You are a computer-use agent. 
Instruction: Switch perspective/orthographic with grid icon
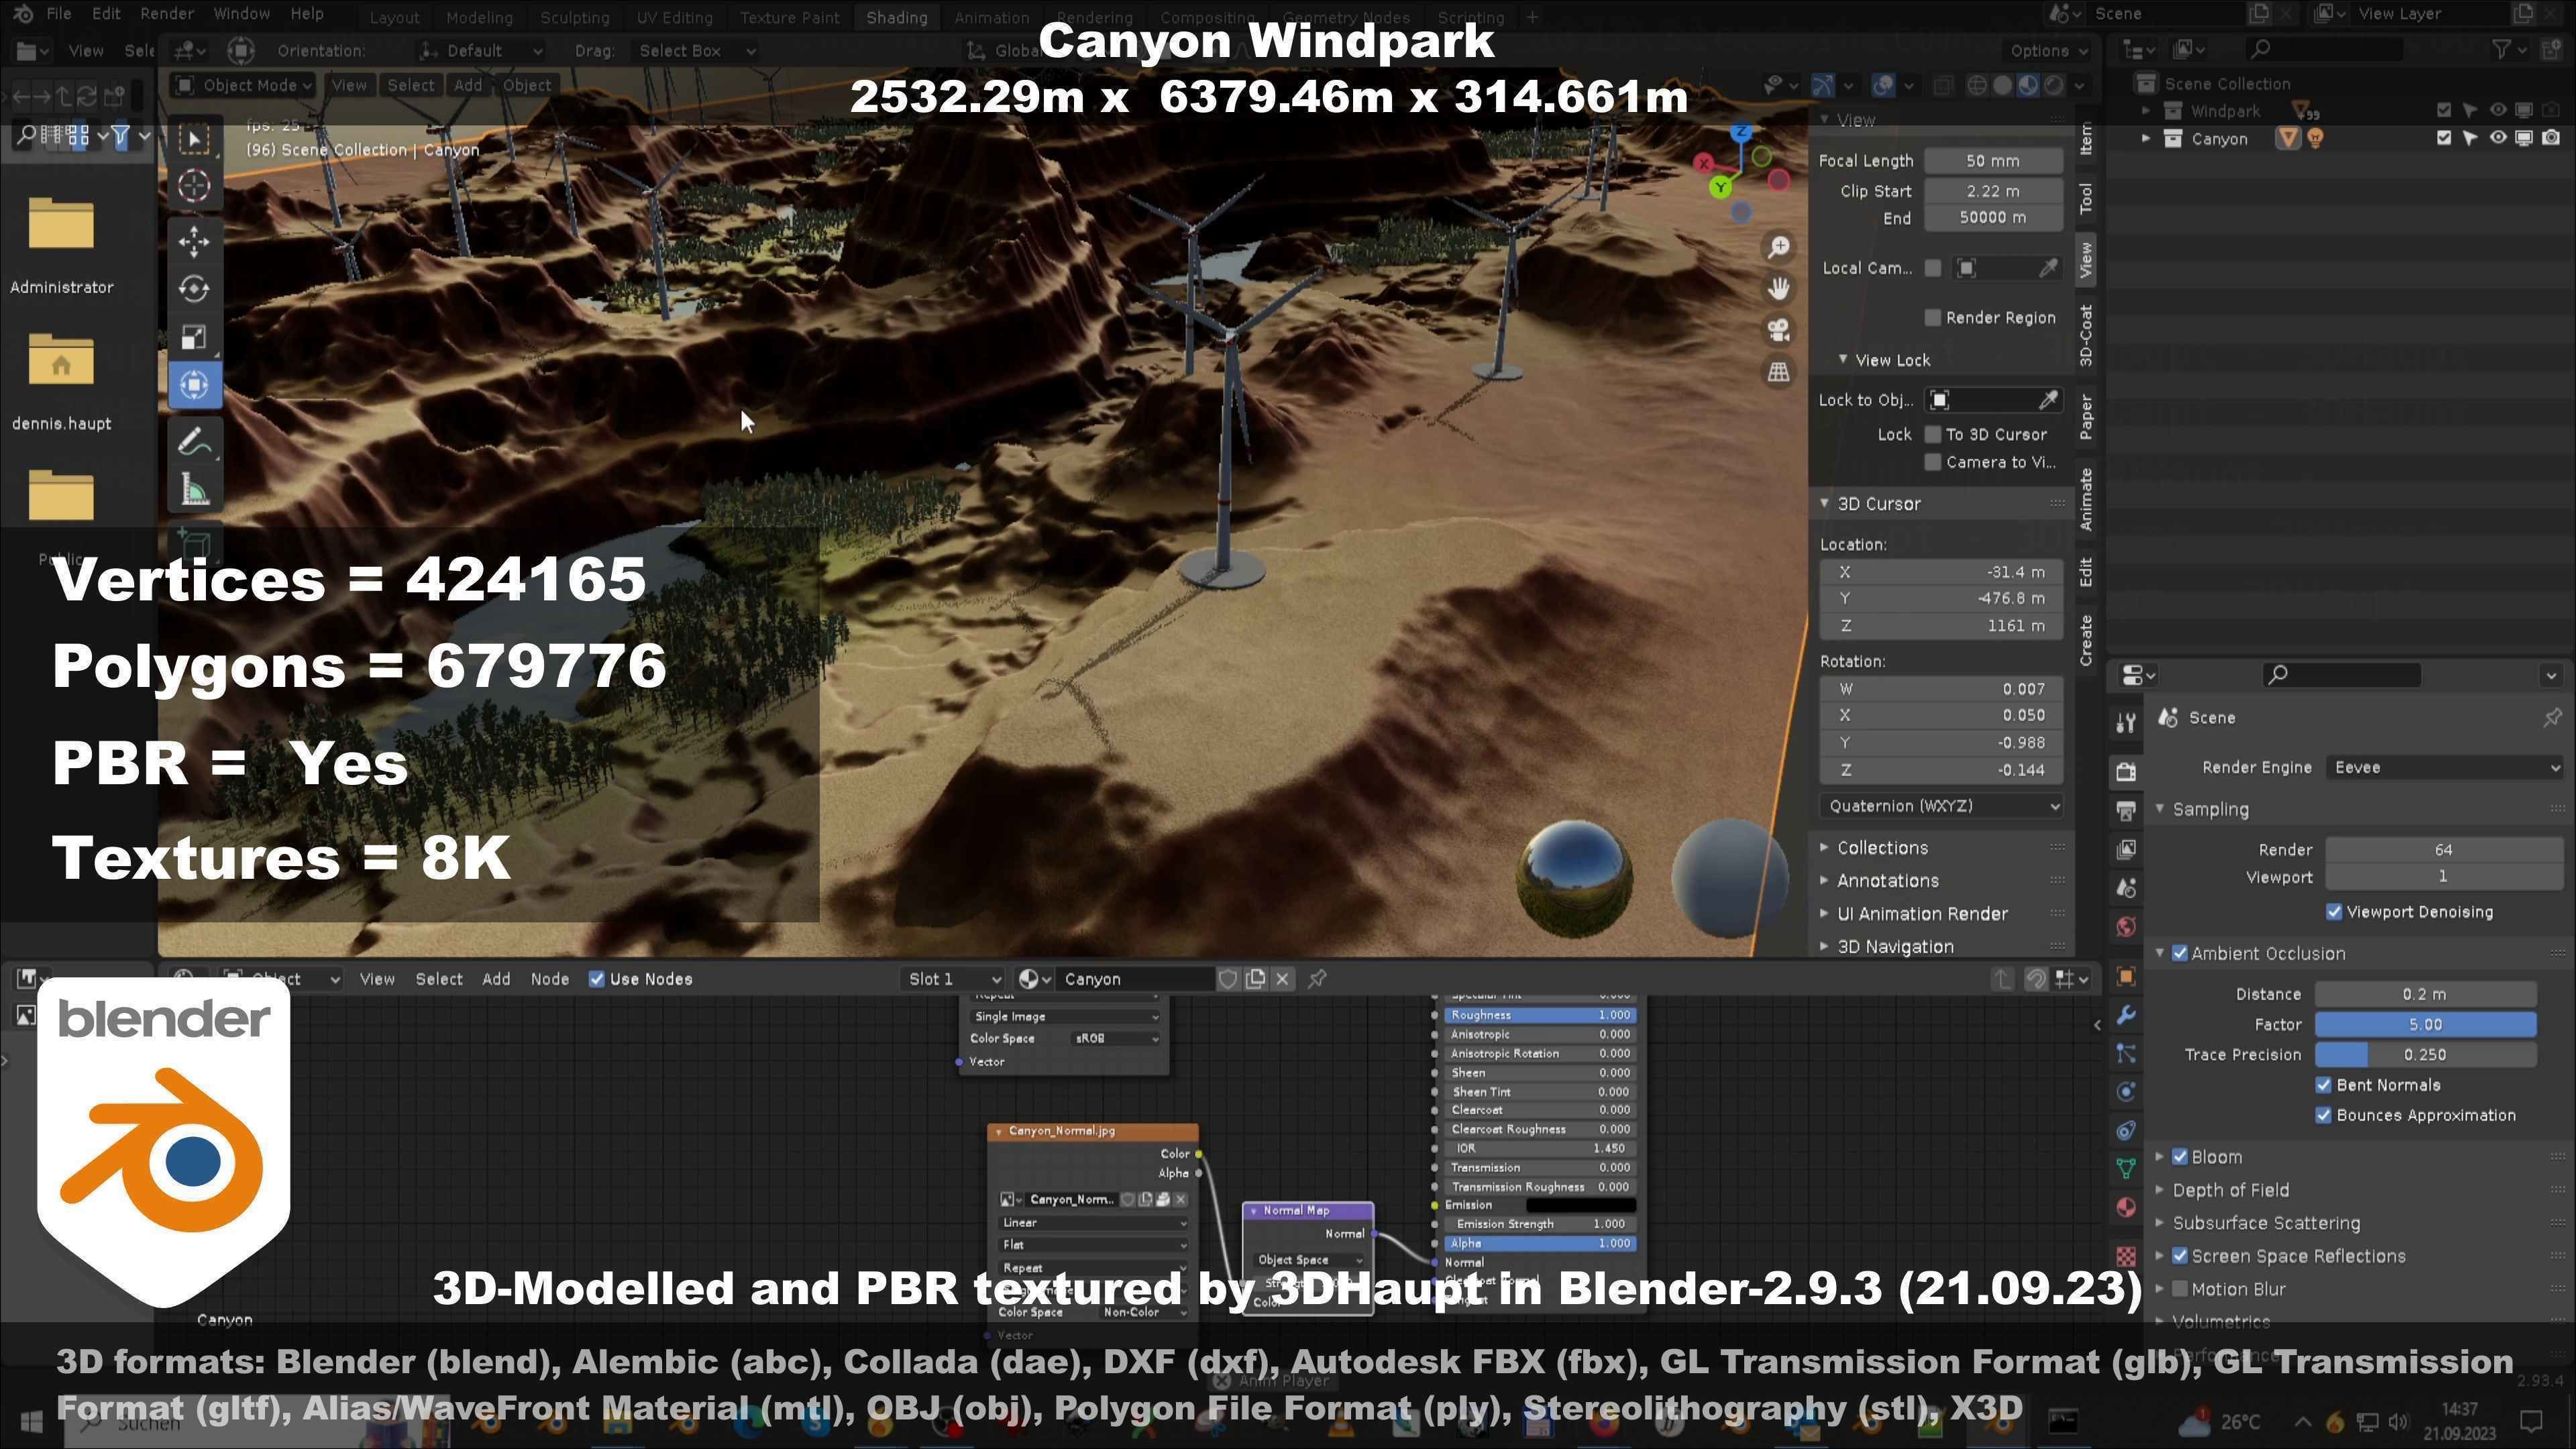[1778, 372]
